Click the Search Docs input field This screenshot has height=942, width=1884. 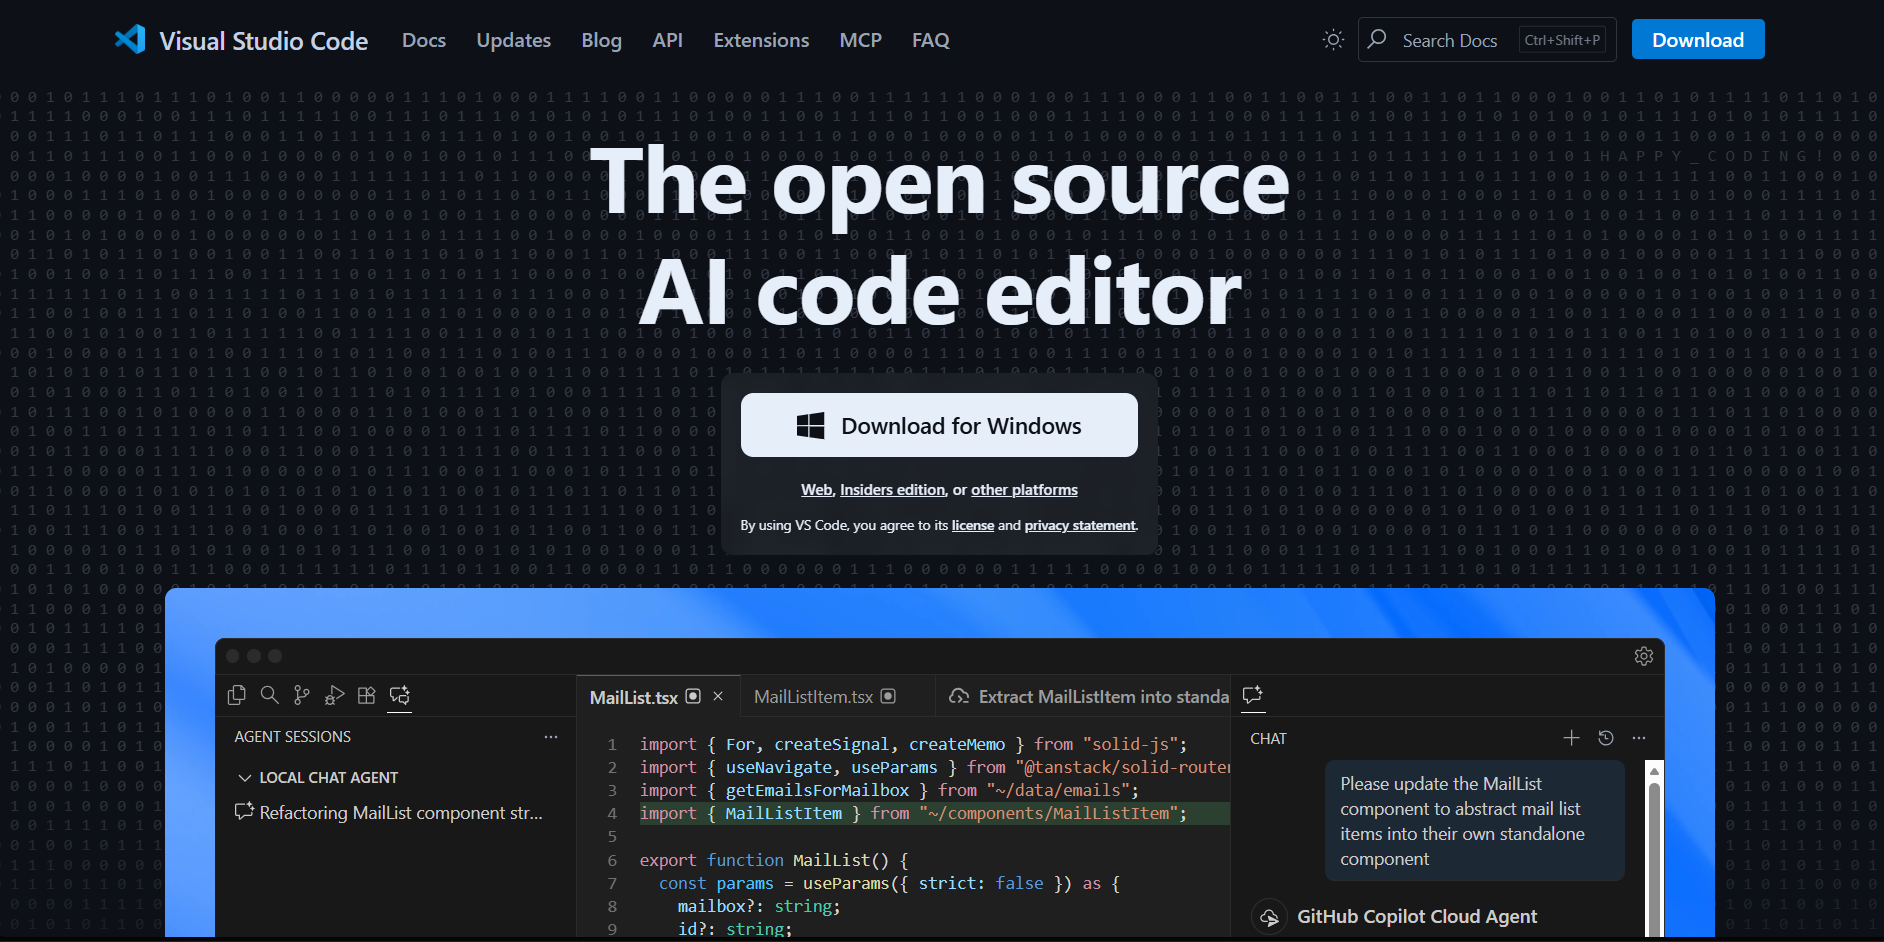[x=1450, y=39]
